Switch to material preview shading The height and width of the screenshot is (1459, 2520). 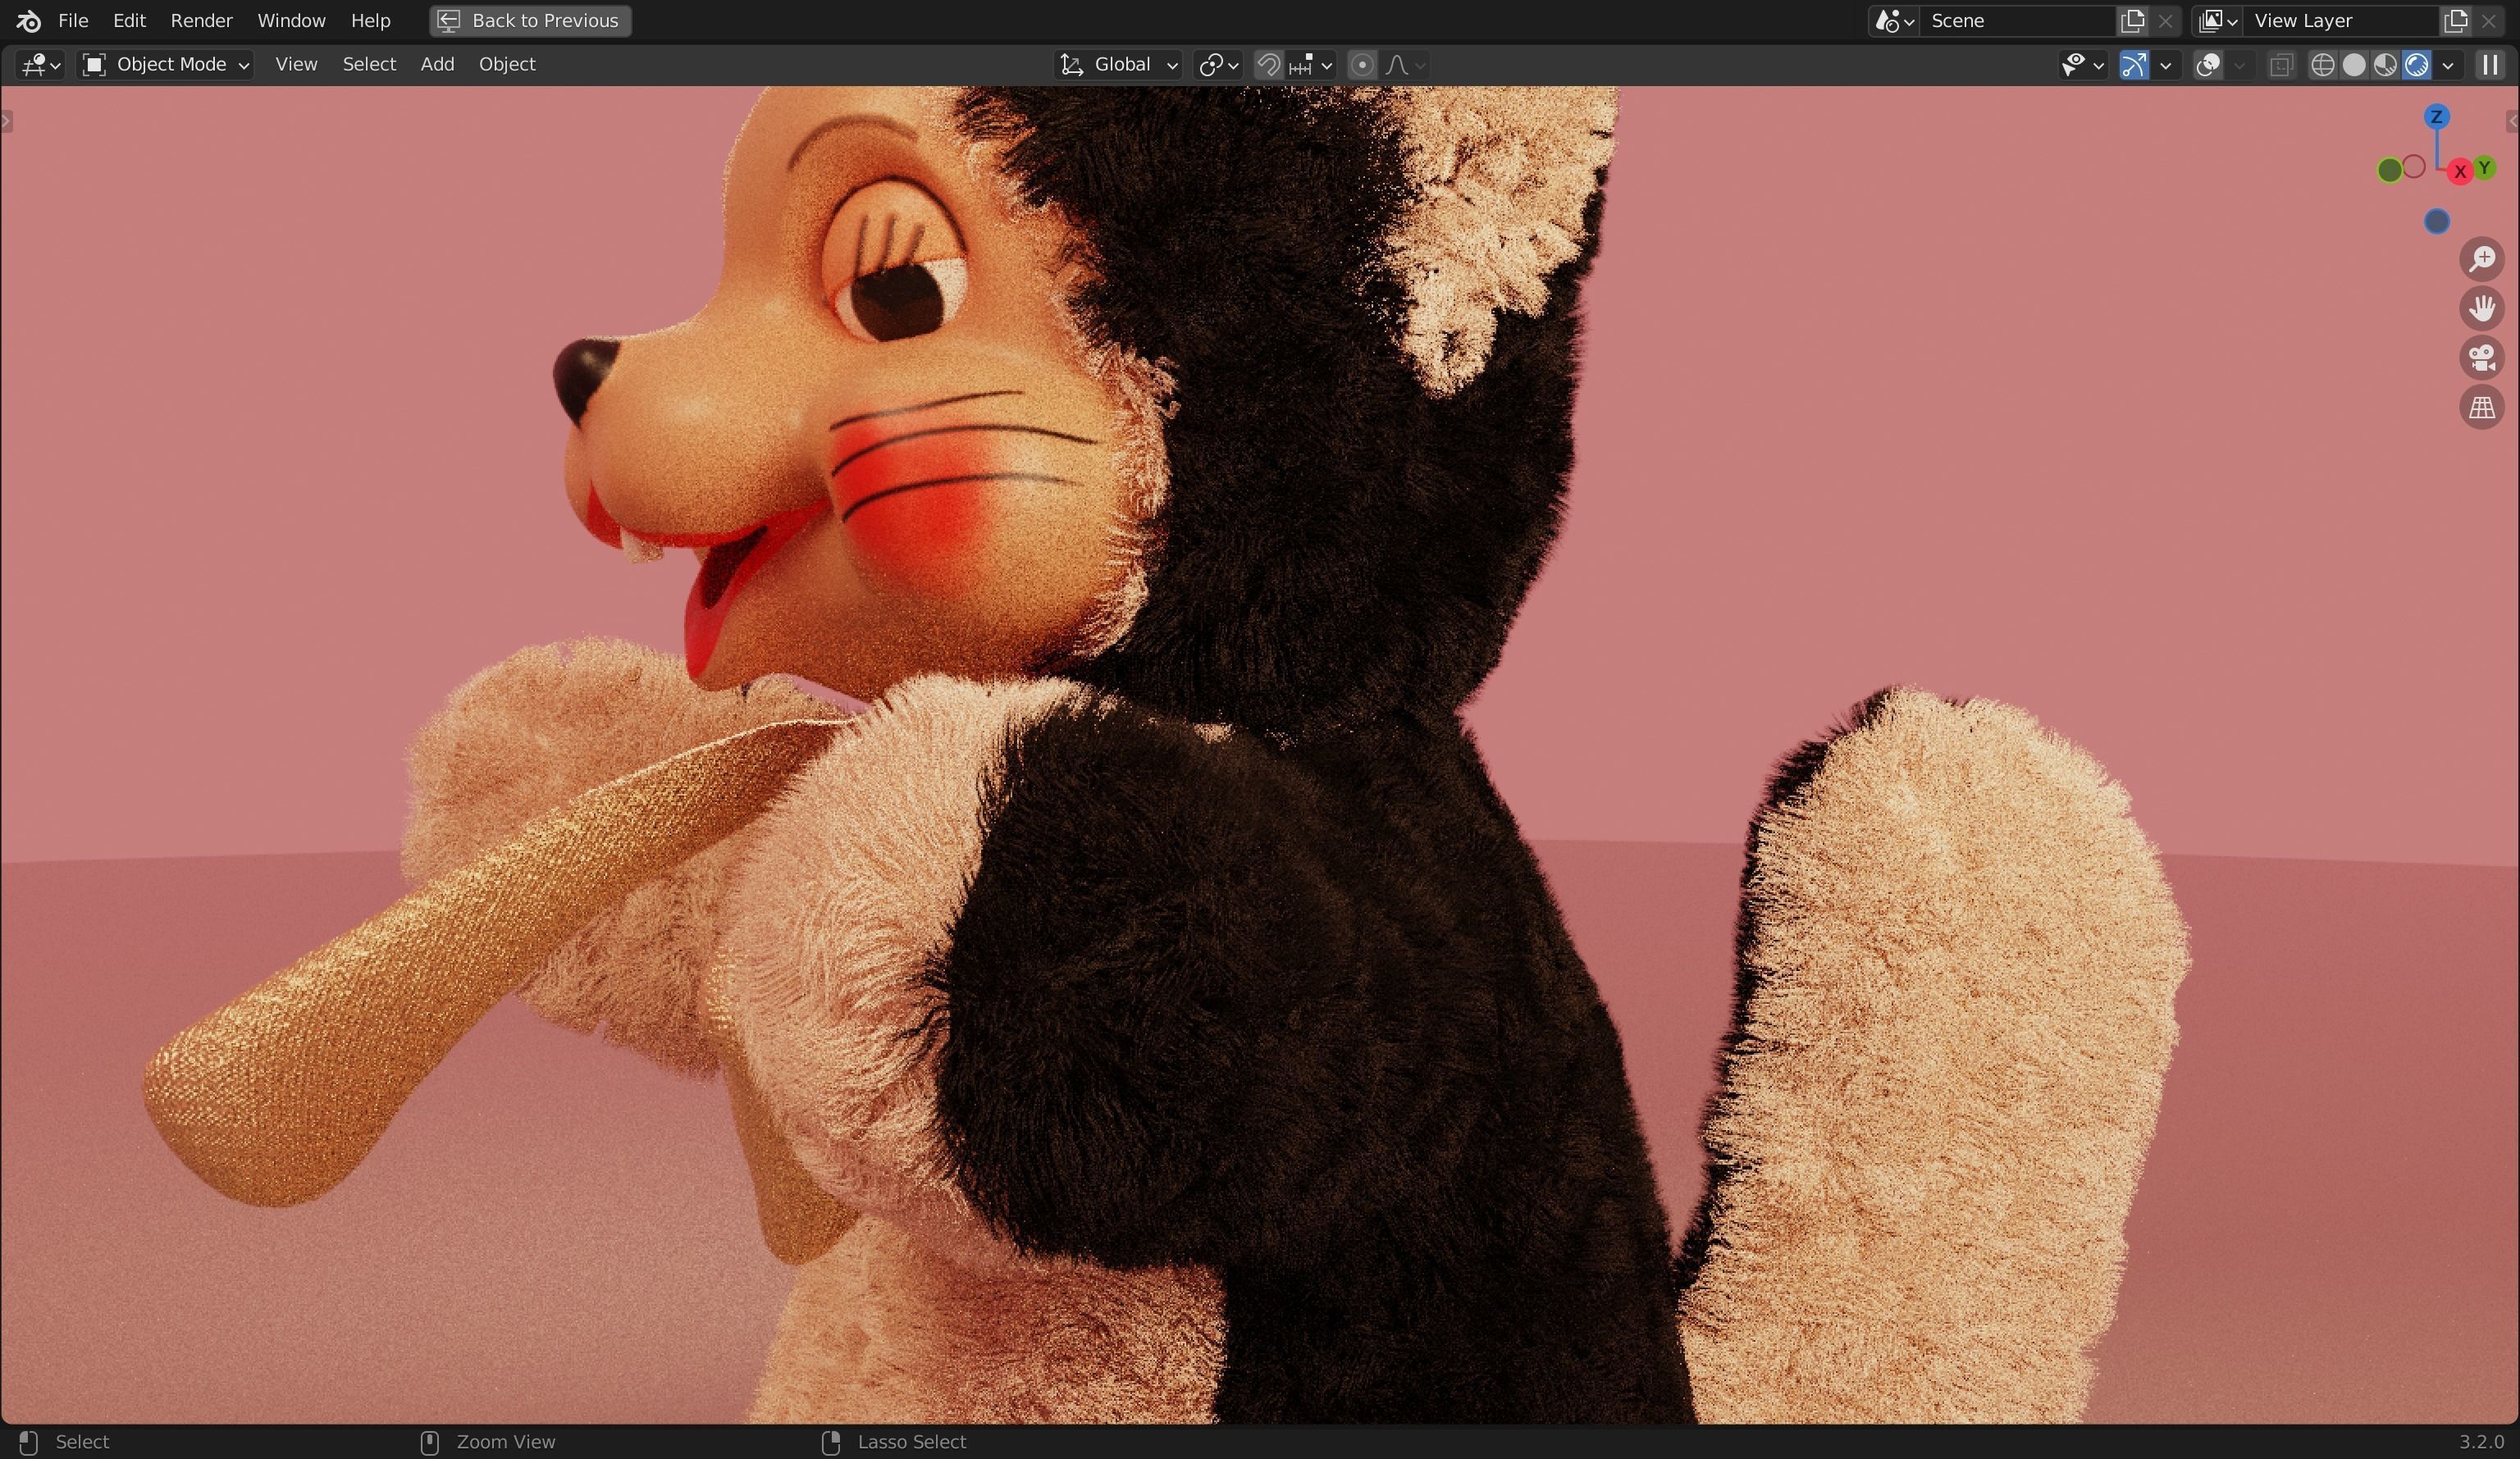[2385, 65]
